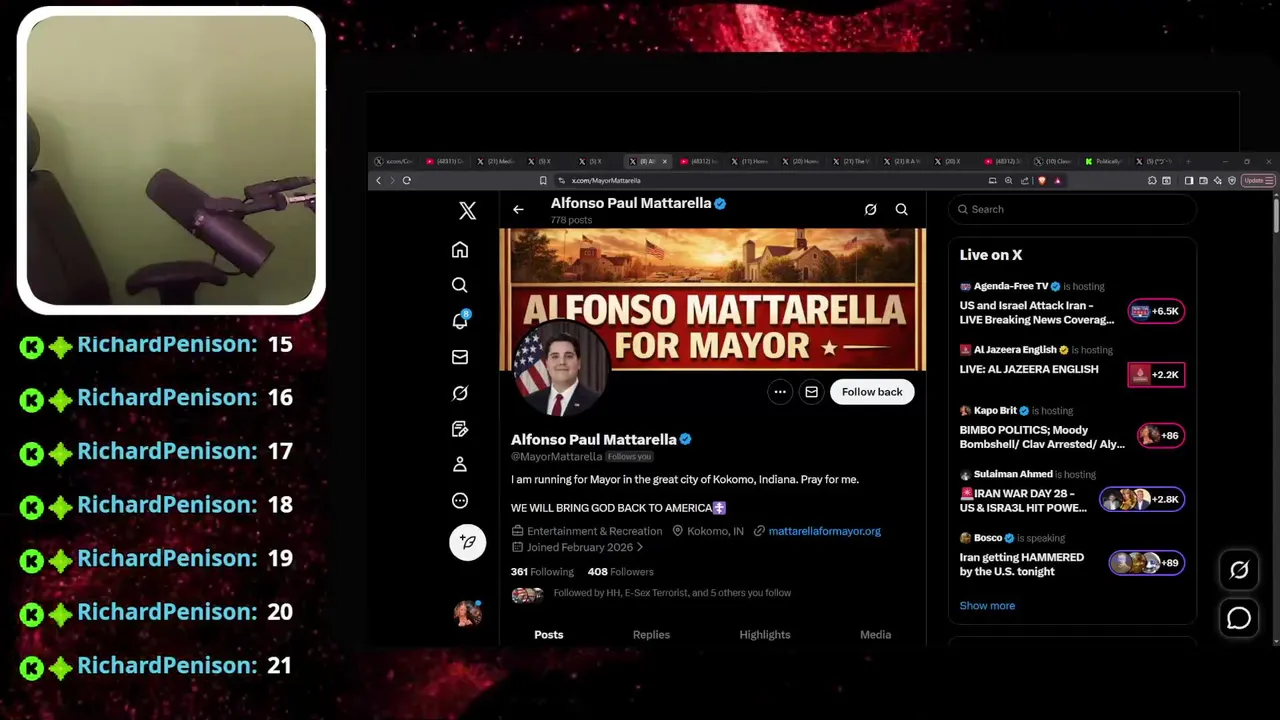Open Grok from the X left sidebar
Screen dimensions: 1280x720
[460, 393]
